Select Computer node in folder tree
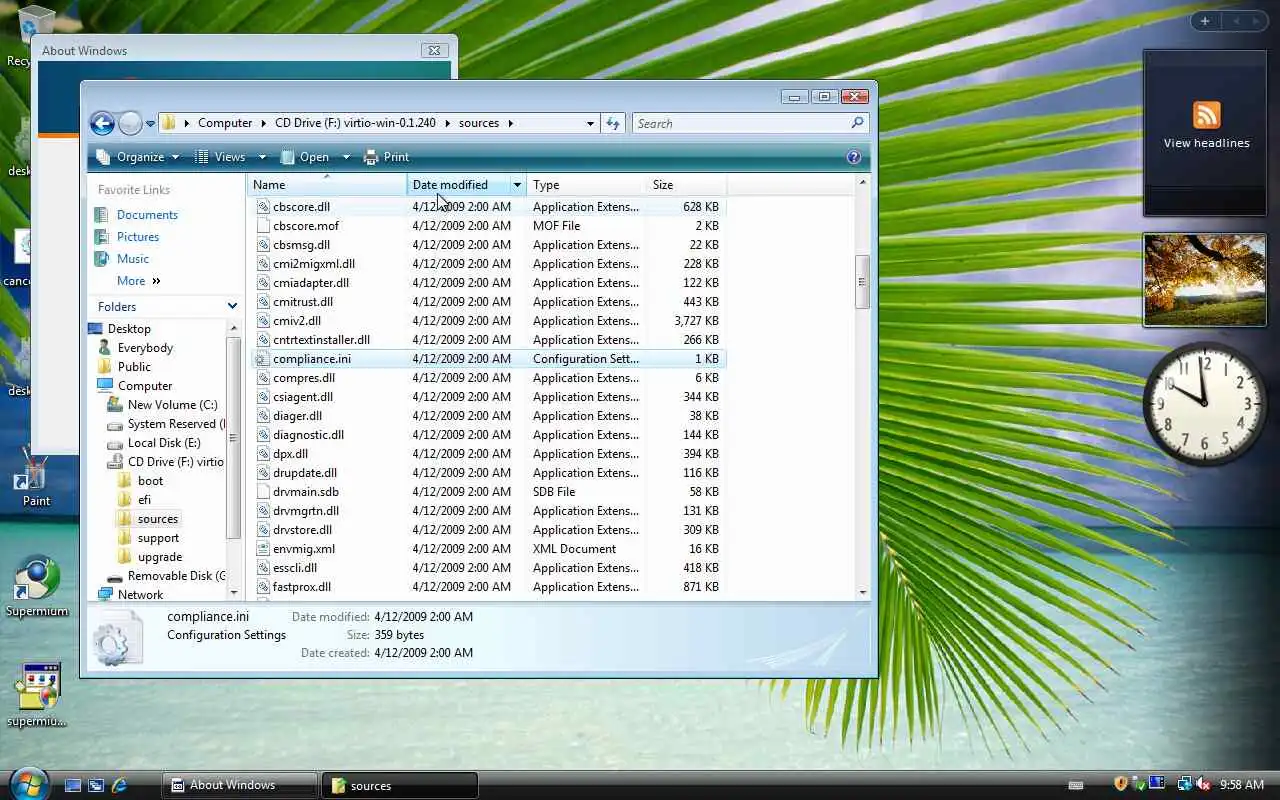 [x=145, y=386]
